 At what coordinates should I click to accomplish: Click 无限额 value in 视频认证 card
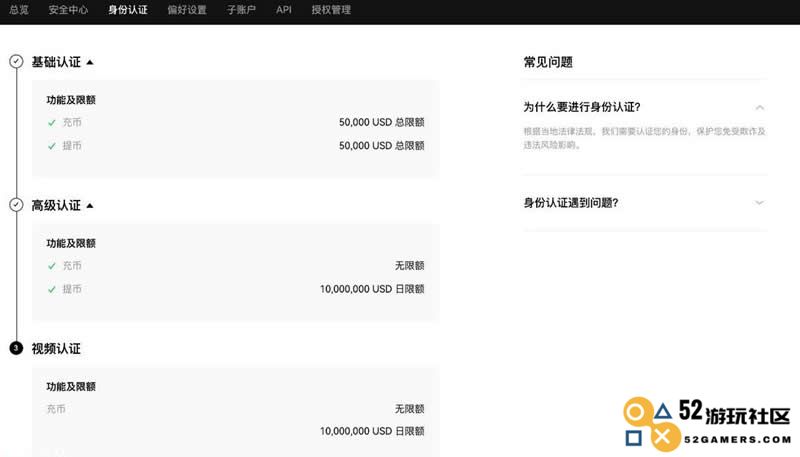coord(410,409)
